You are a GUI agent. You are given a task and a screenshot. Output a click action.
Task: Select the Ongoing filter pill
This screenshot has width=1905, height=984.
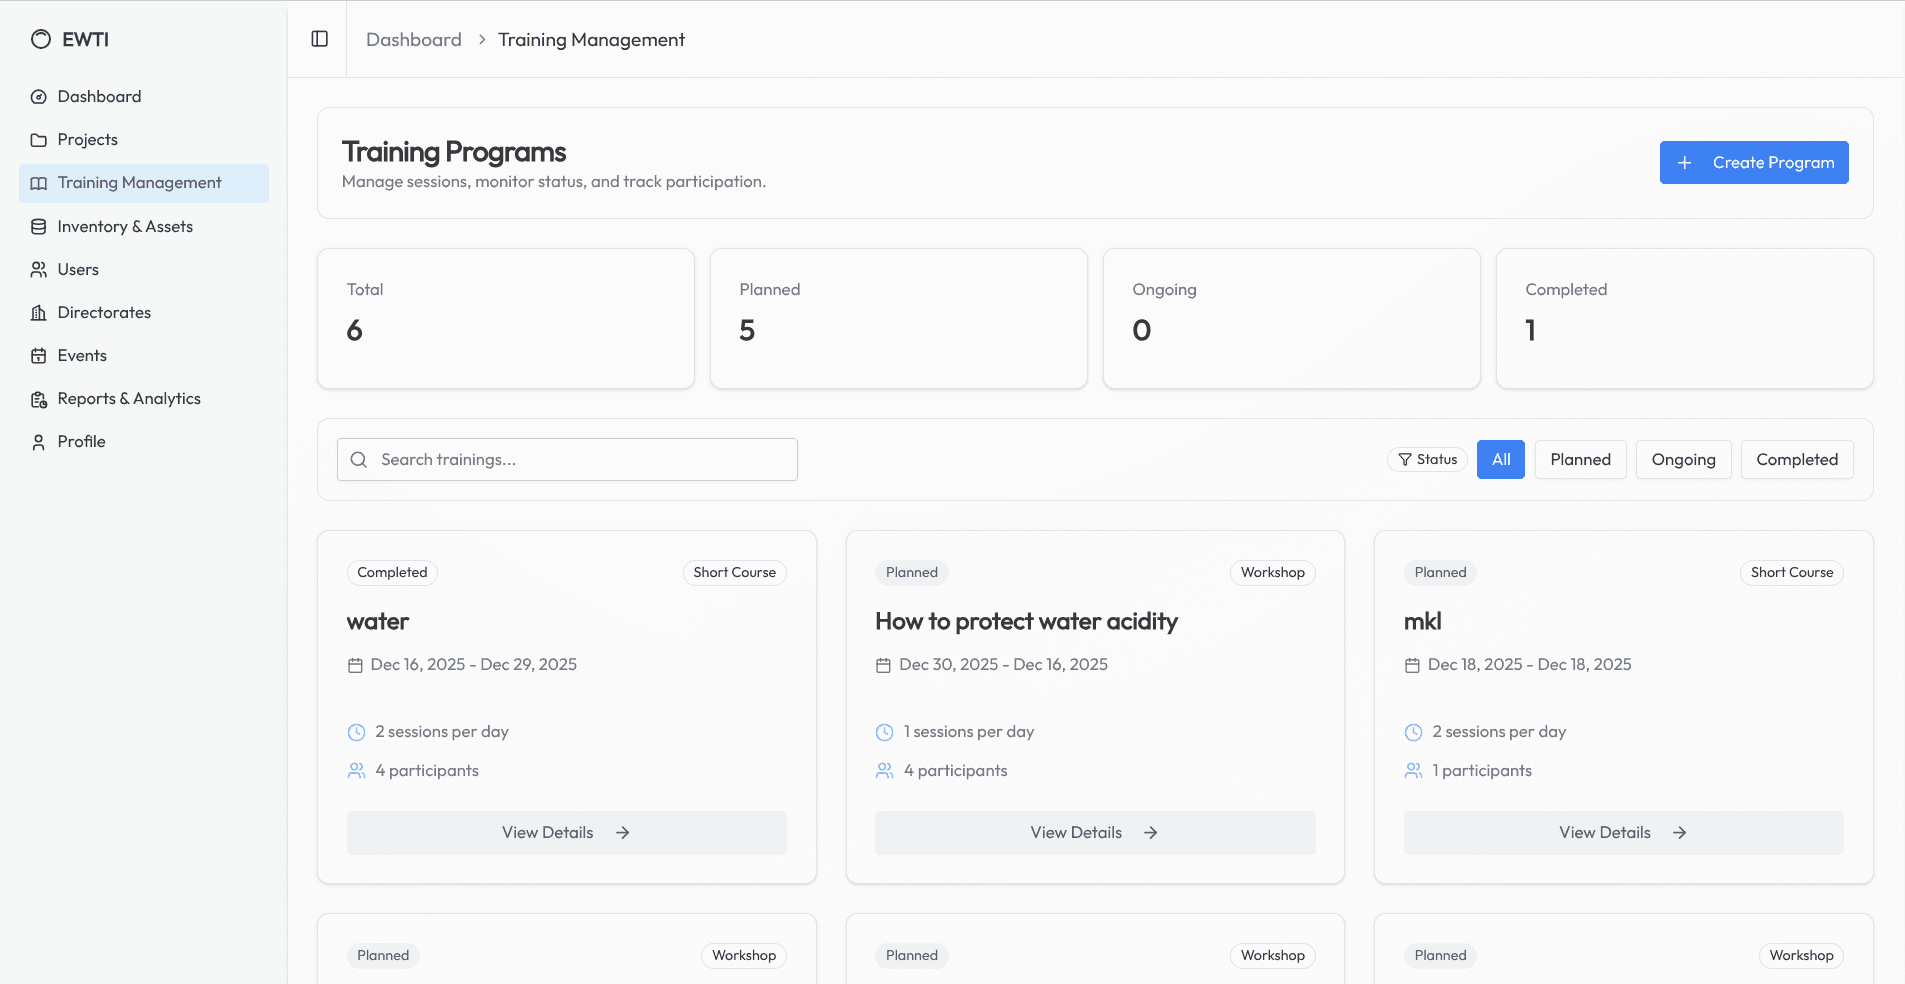tap(1682, 459)
